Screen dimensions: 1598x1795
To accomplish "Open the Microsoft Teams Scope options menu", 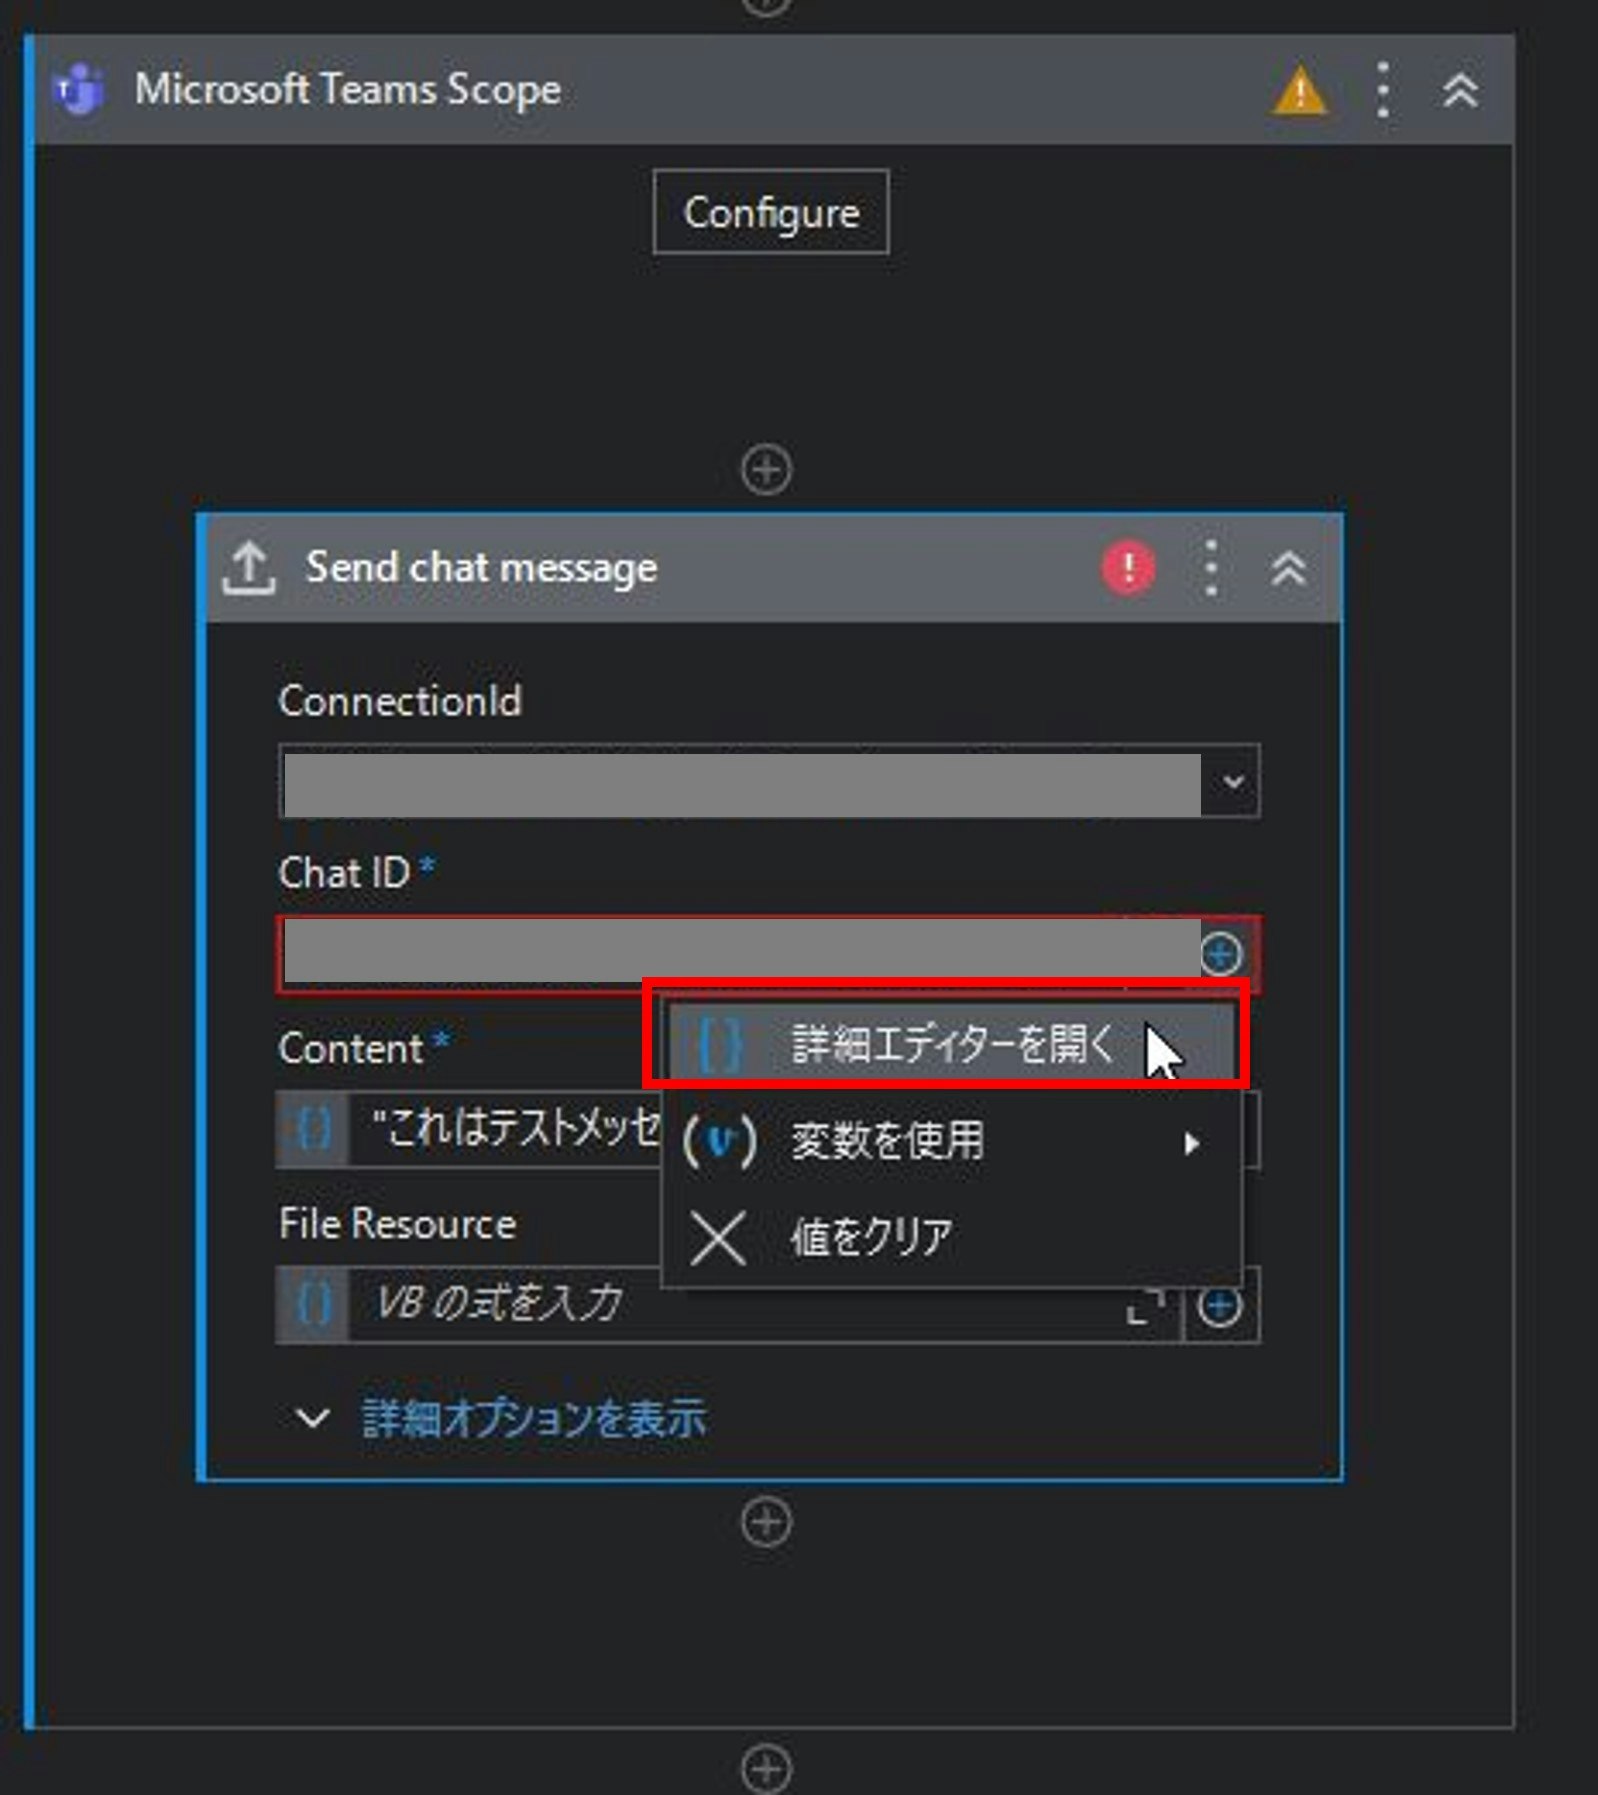I will 1382,90.
